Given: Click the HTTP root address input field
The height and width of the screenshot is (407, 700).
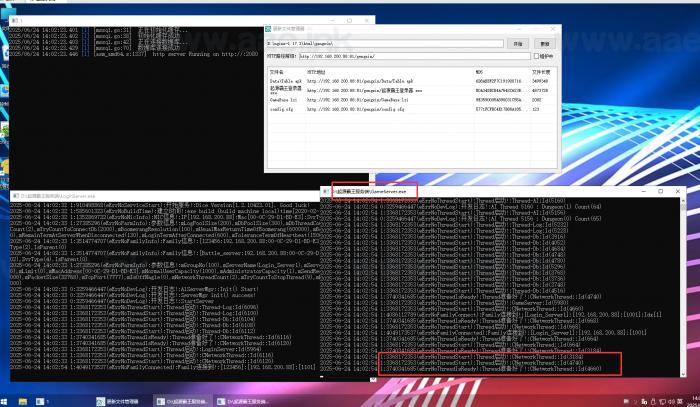Looking at the screenshot, I should (415, 56).
